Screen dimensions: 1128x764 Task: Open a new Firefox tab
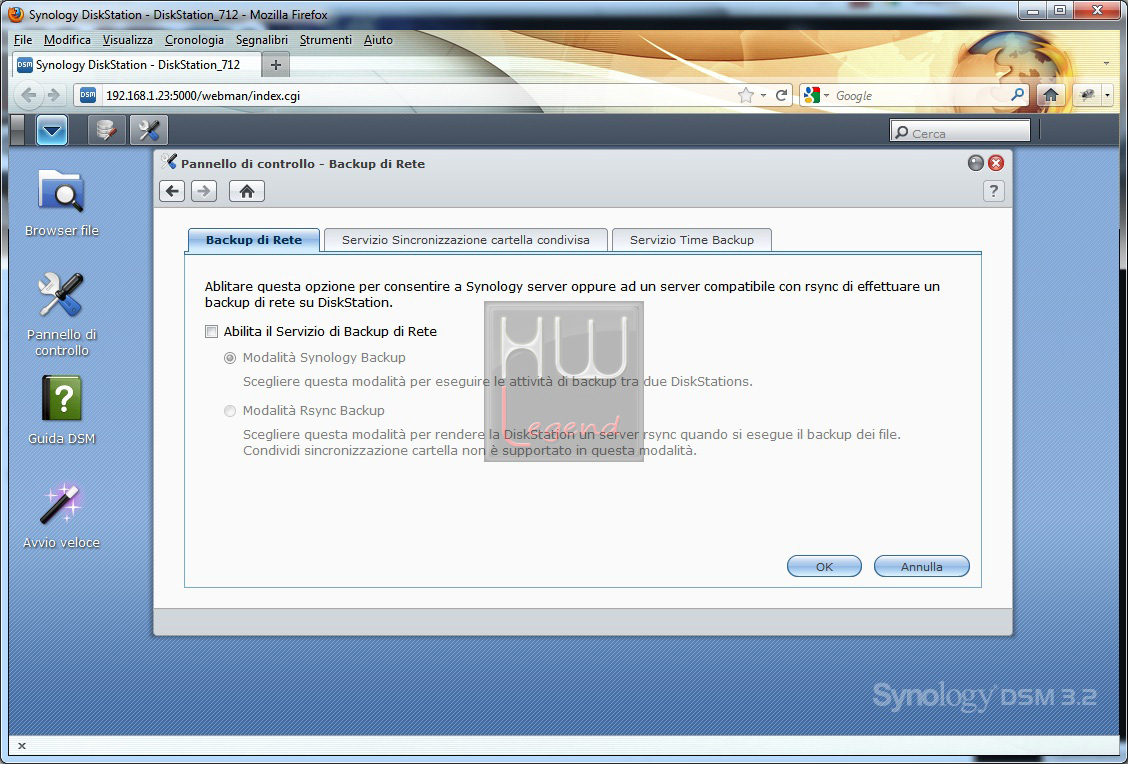(x=276, y=65)
